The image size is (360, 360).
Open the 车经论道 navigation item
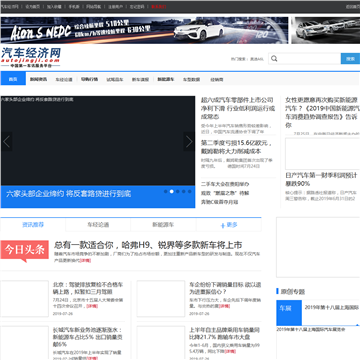[64, 80]
